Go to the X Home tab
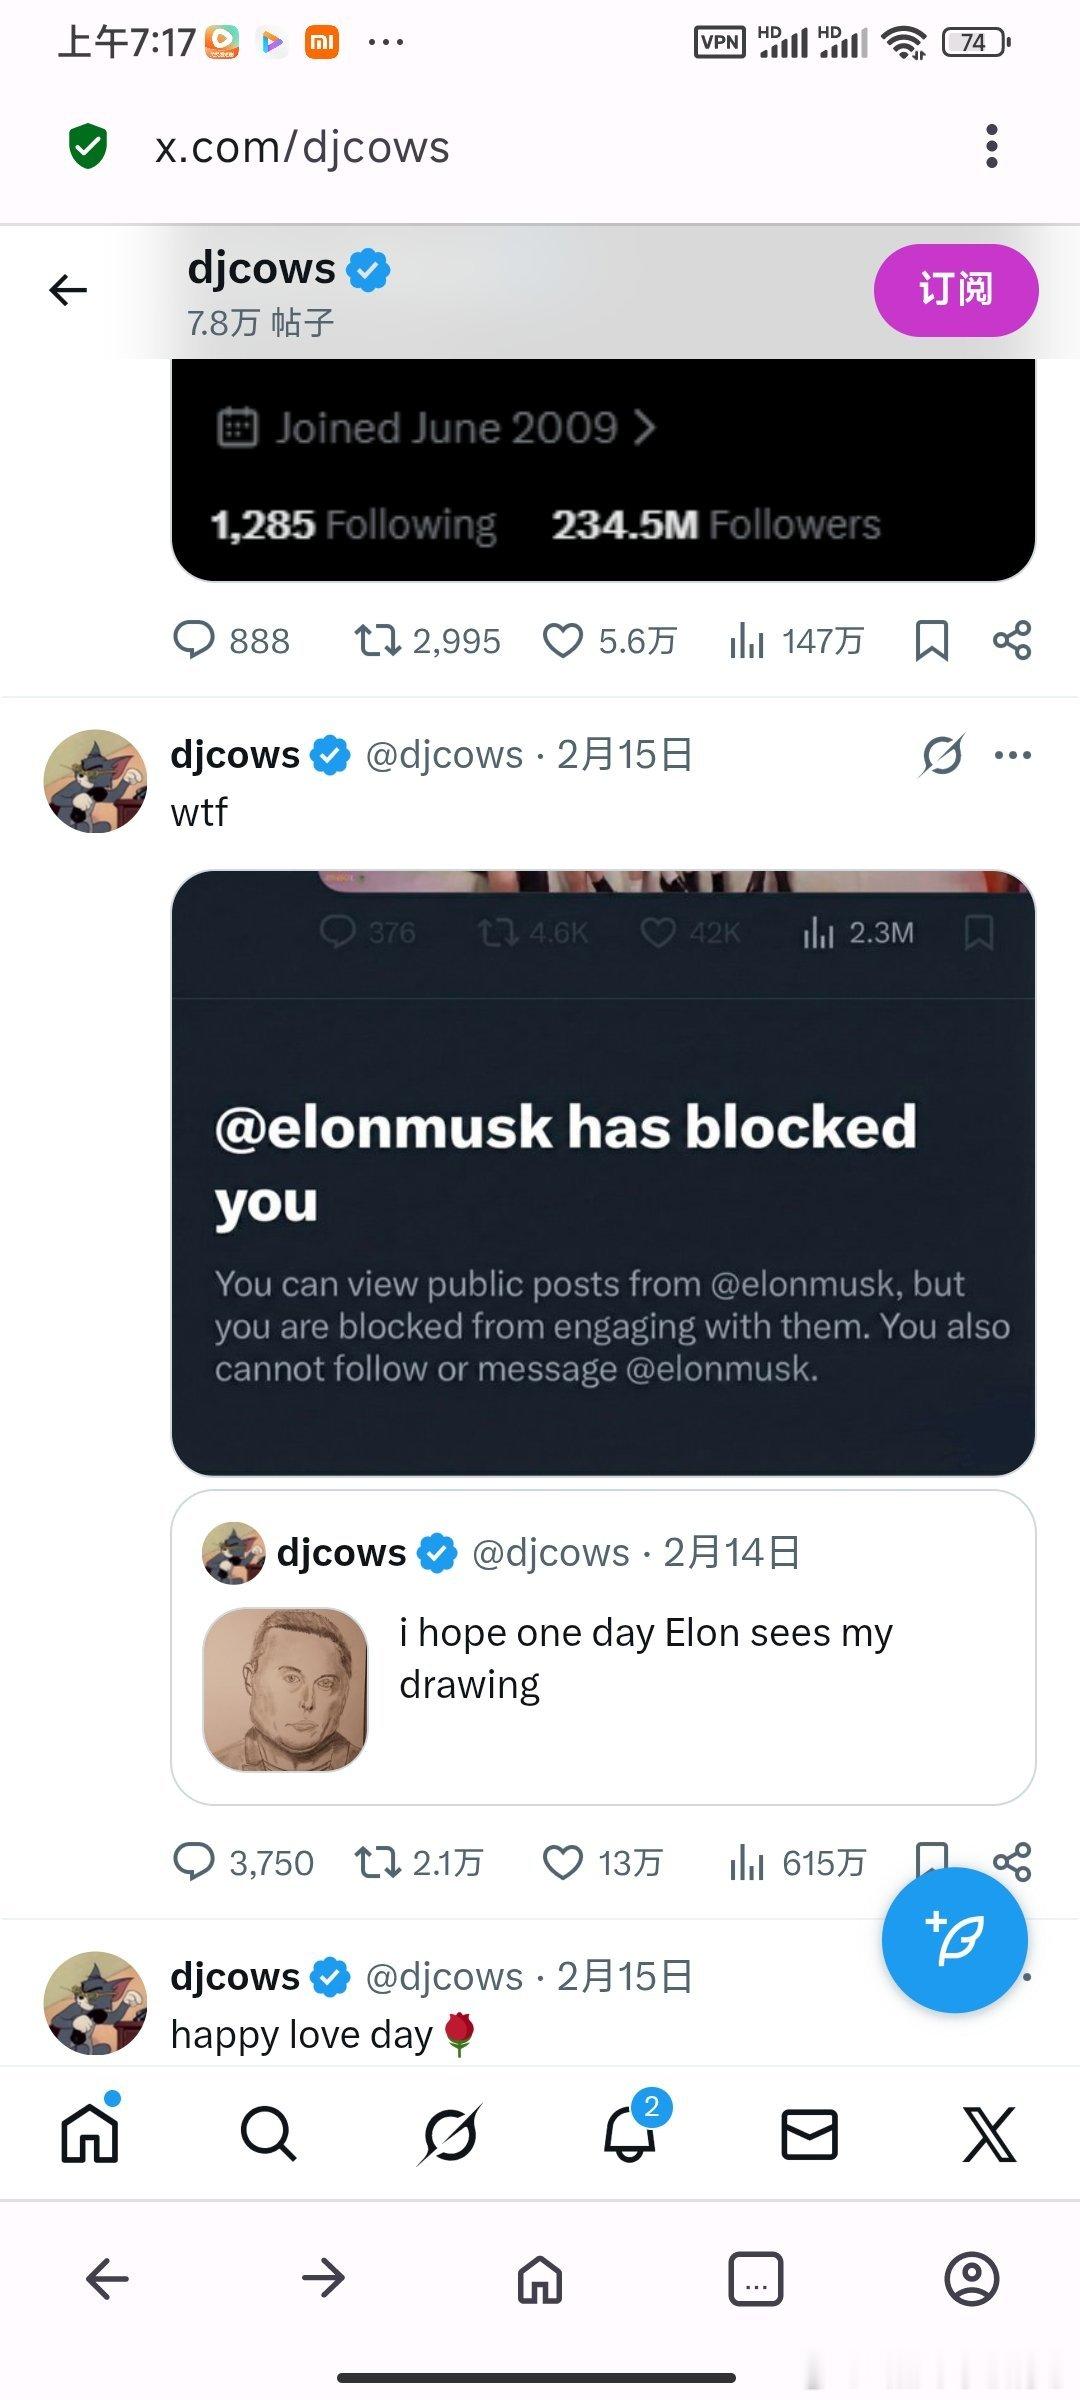The image size is (1080, 2400). point(90,2134)
